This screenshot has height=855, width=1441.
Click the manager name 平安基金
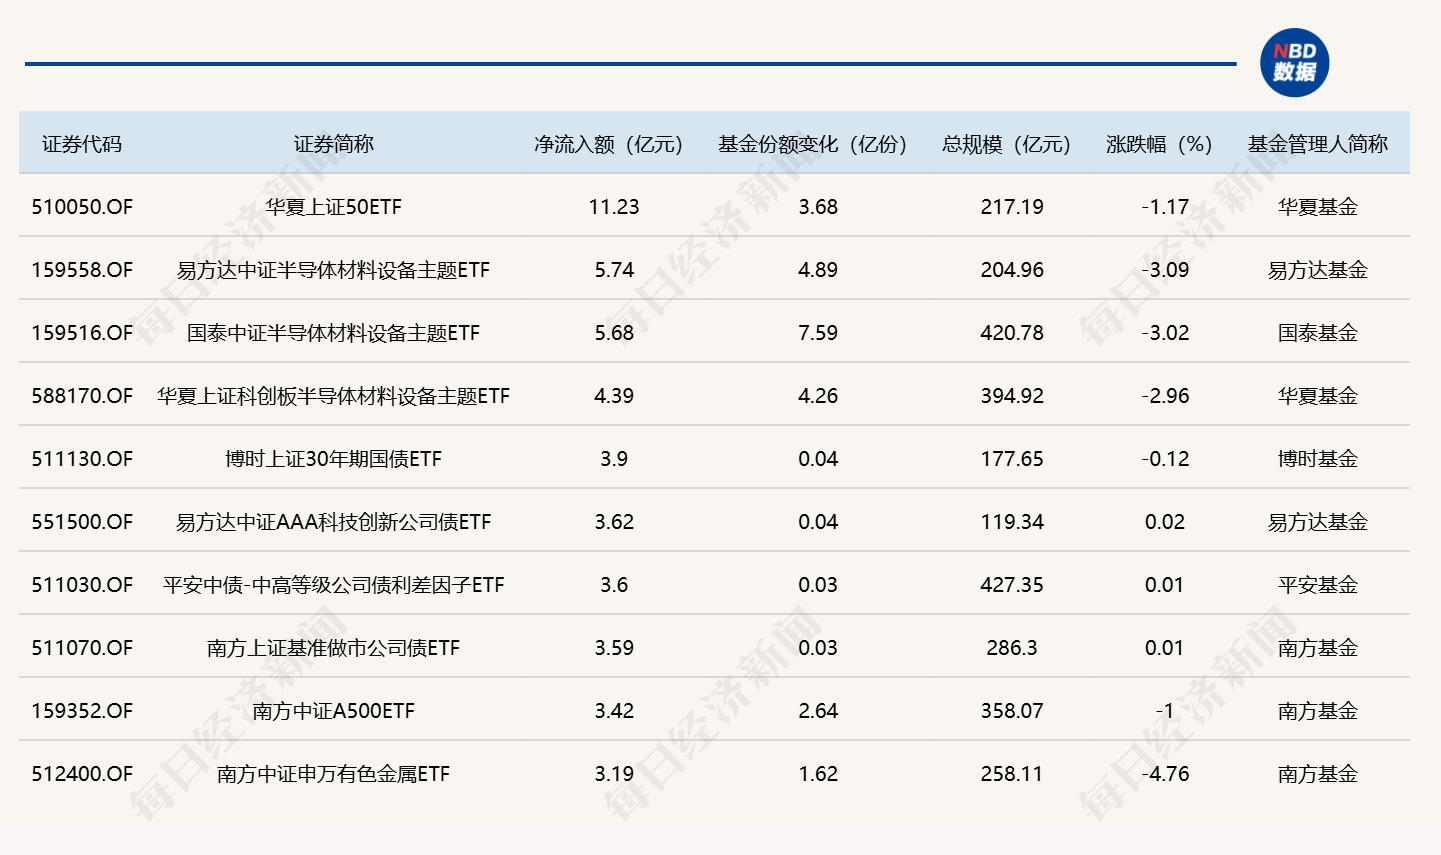click(x=1318, y=585)
